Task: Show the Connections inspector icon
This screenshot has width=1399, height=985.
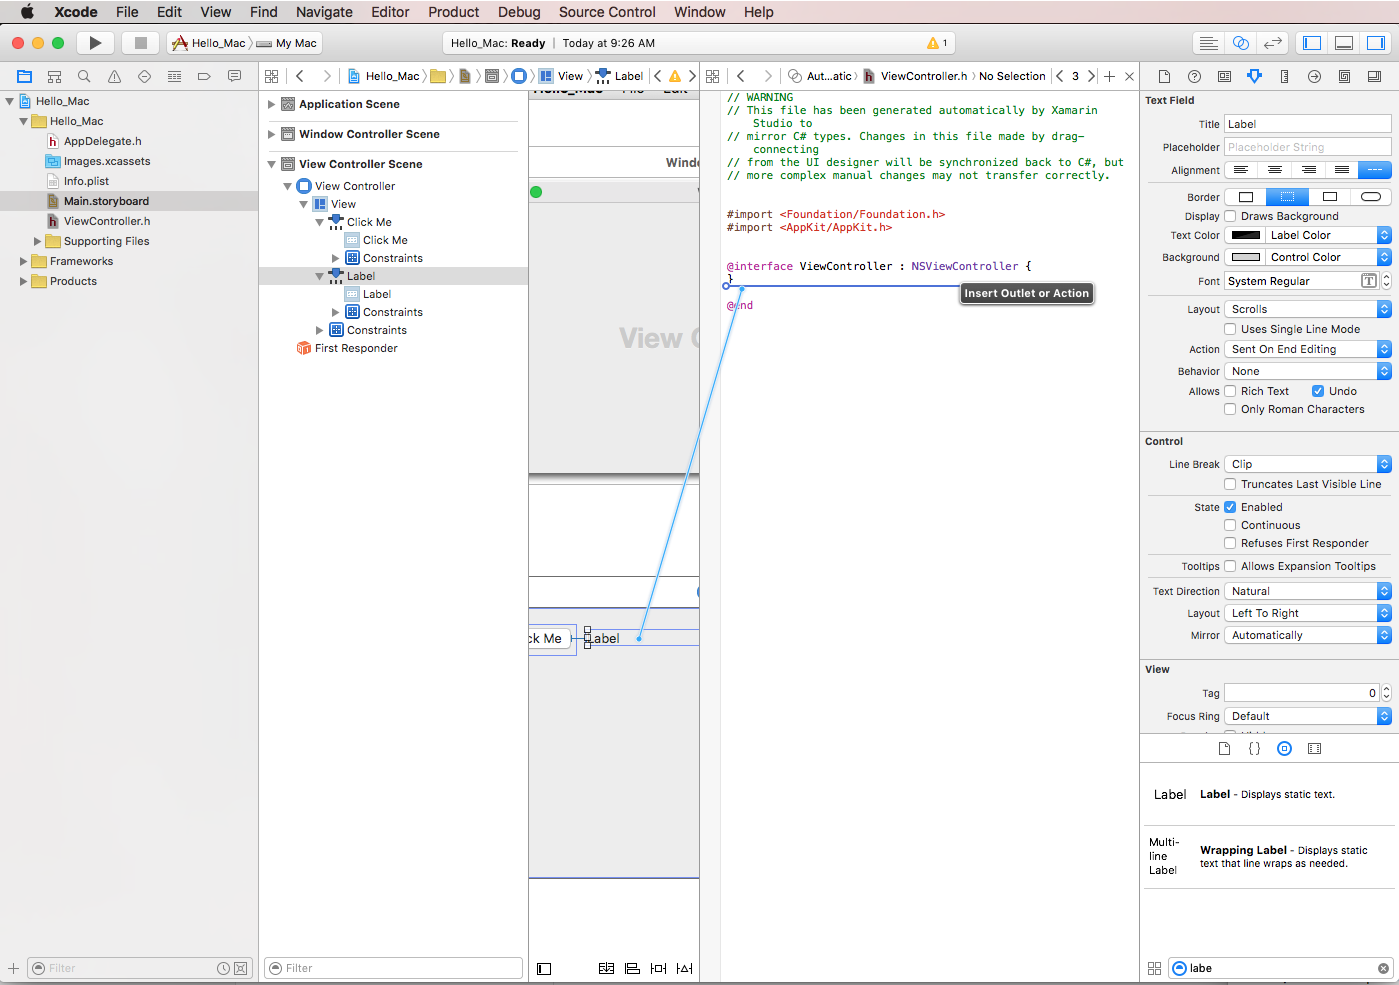Action: point(1314,76)
